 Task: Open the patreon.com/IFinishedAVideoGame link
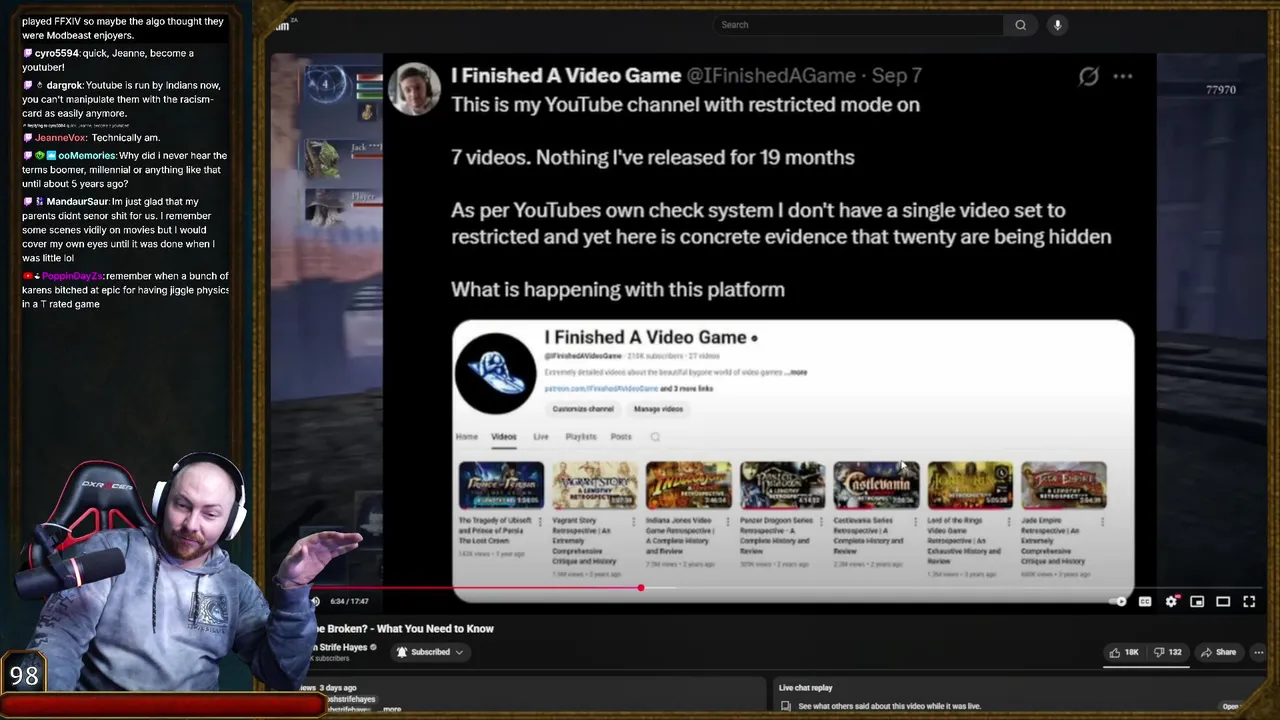click(601, 388)
